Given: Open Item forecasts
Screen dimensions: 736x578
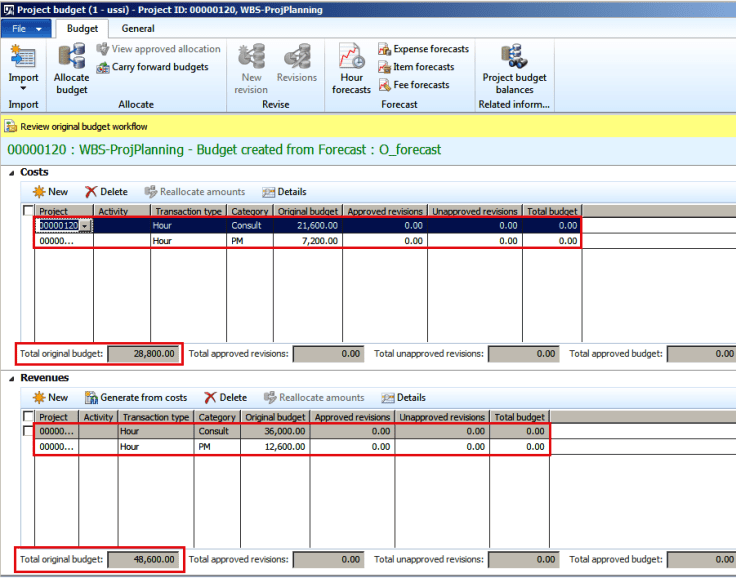Looking at the screenshot, I should pyautogui.click(x=385, y=67).
